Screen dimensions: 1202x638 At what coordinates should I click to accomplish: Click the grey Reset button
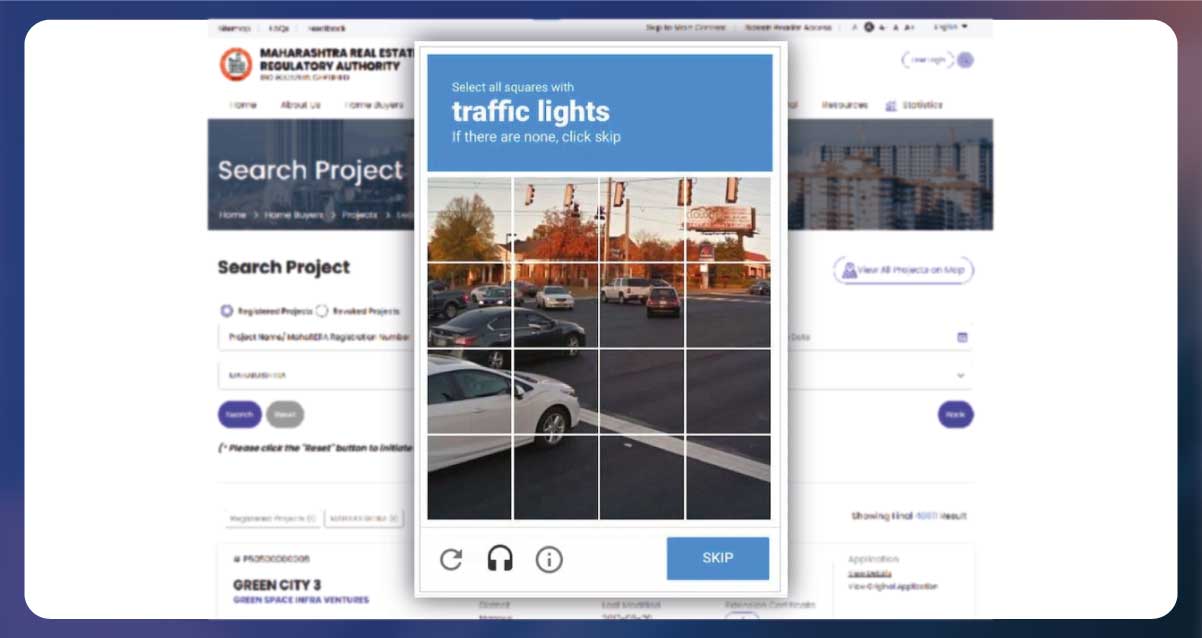(x=285, y=414)
